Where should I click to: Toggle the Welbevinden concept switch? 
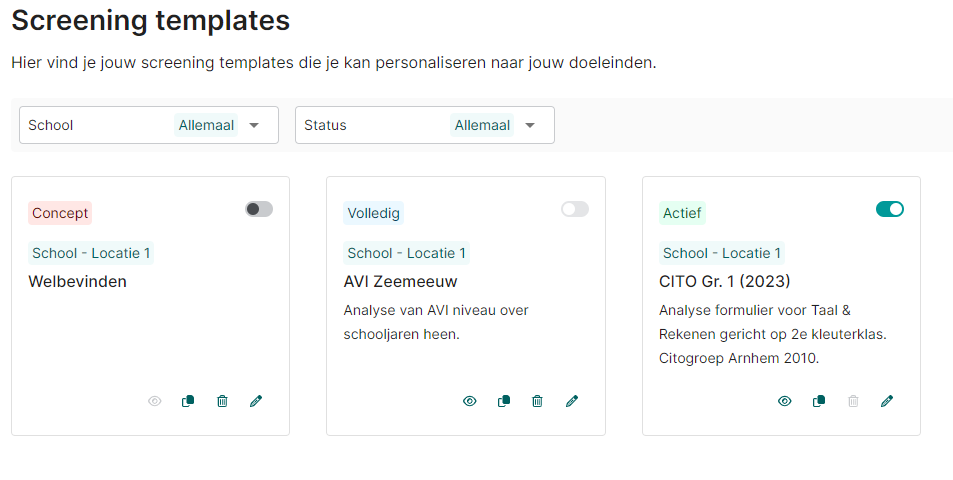pos(259,209)
